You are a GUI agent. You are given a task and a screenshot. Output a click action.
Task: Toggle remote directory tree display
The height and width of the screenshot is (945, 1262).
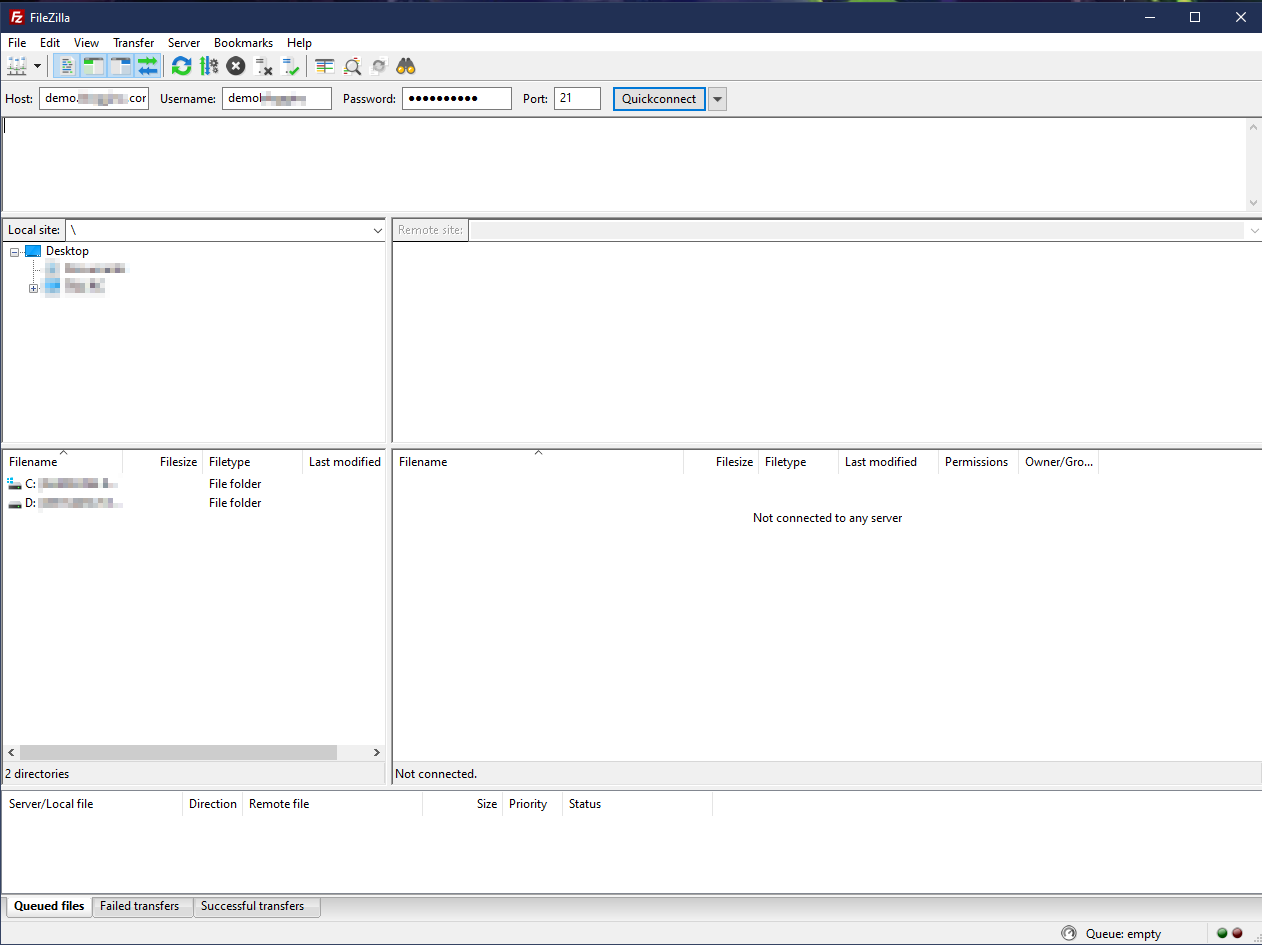click(121, 66)
